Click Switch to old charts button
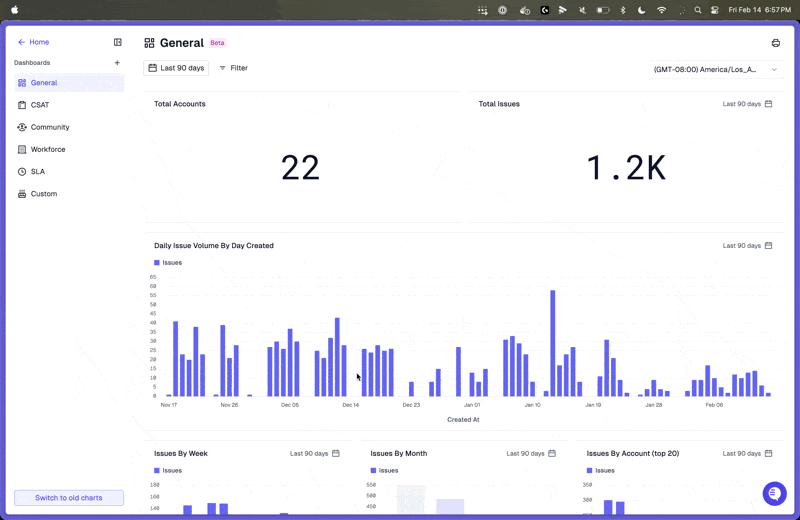This screenshot has width=800, height=520. point(69,498)
